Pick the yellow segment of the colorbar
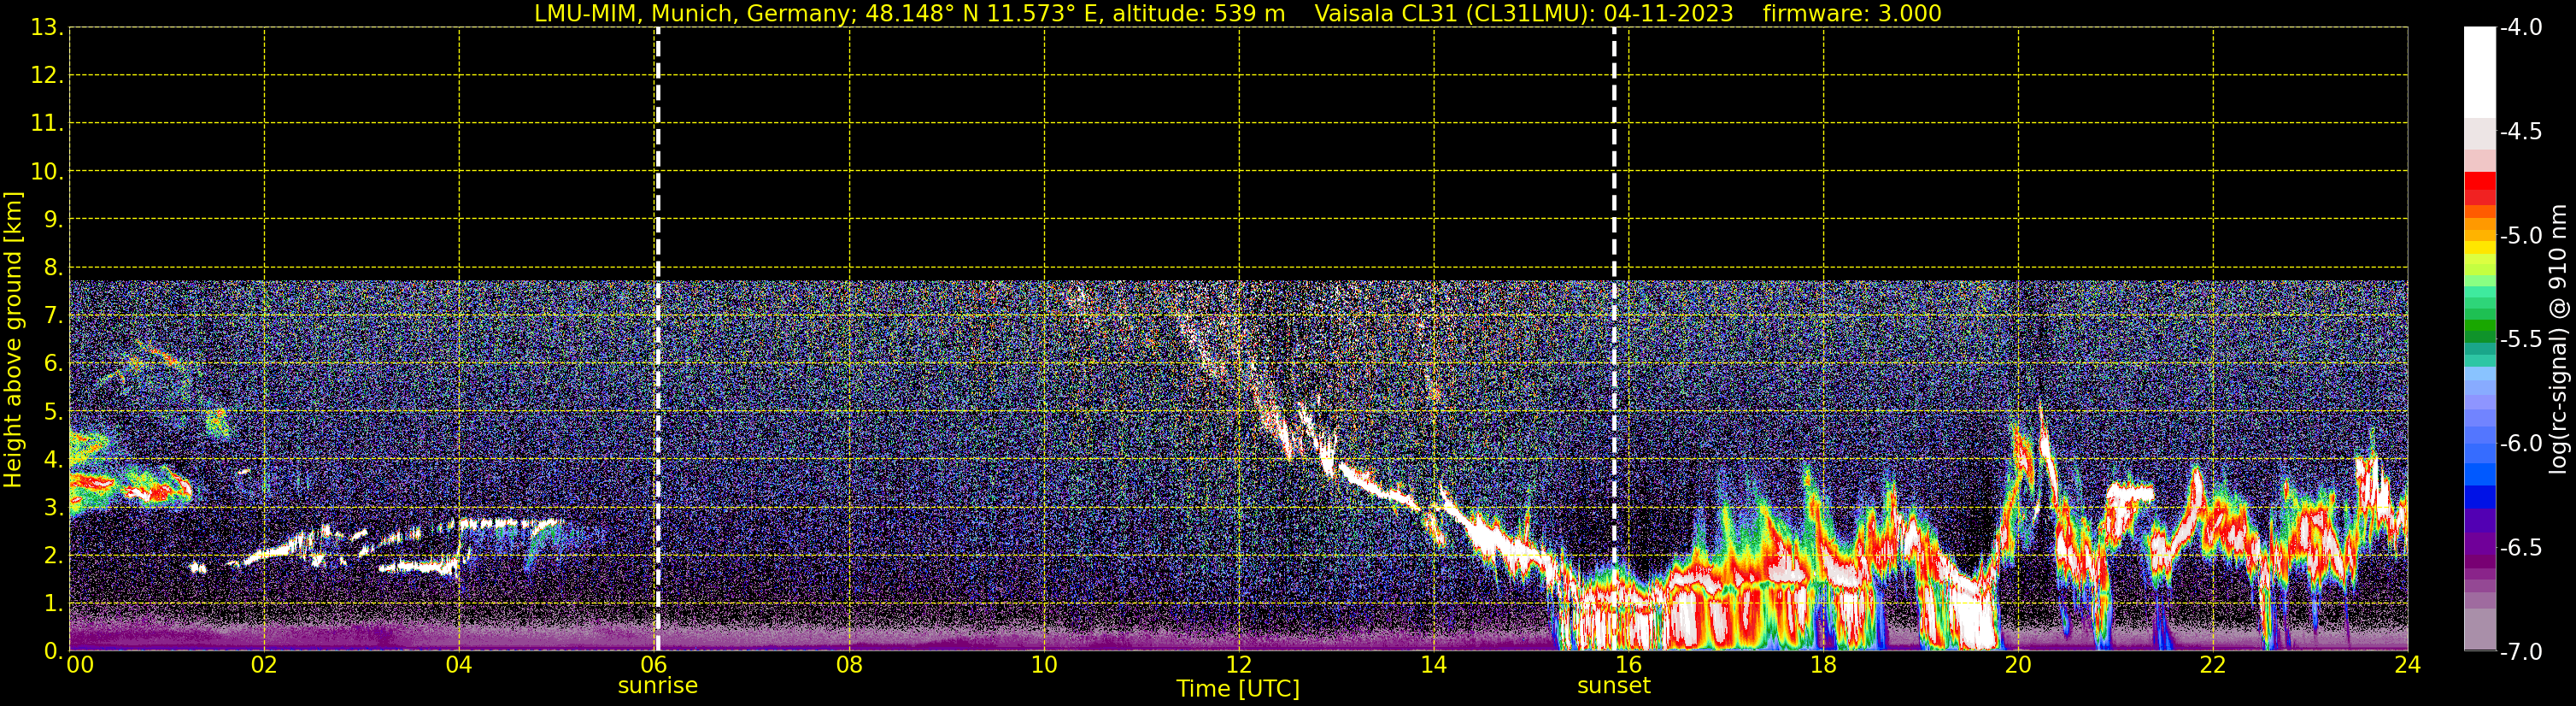The width and height of the screenshot is (2576, 706). (2479, 246)
